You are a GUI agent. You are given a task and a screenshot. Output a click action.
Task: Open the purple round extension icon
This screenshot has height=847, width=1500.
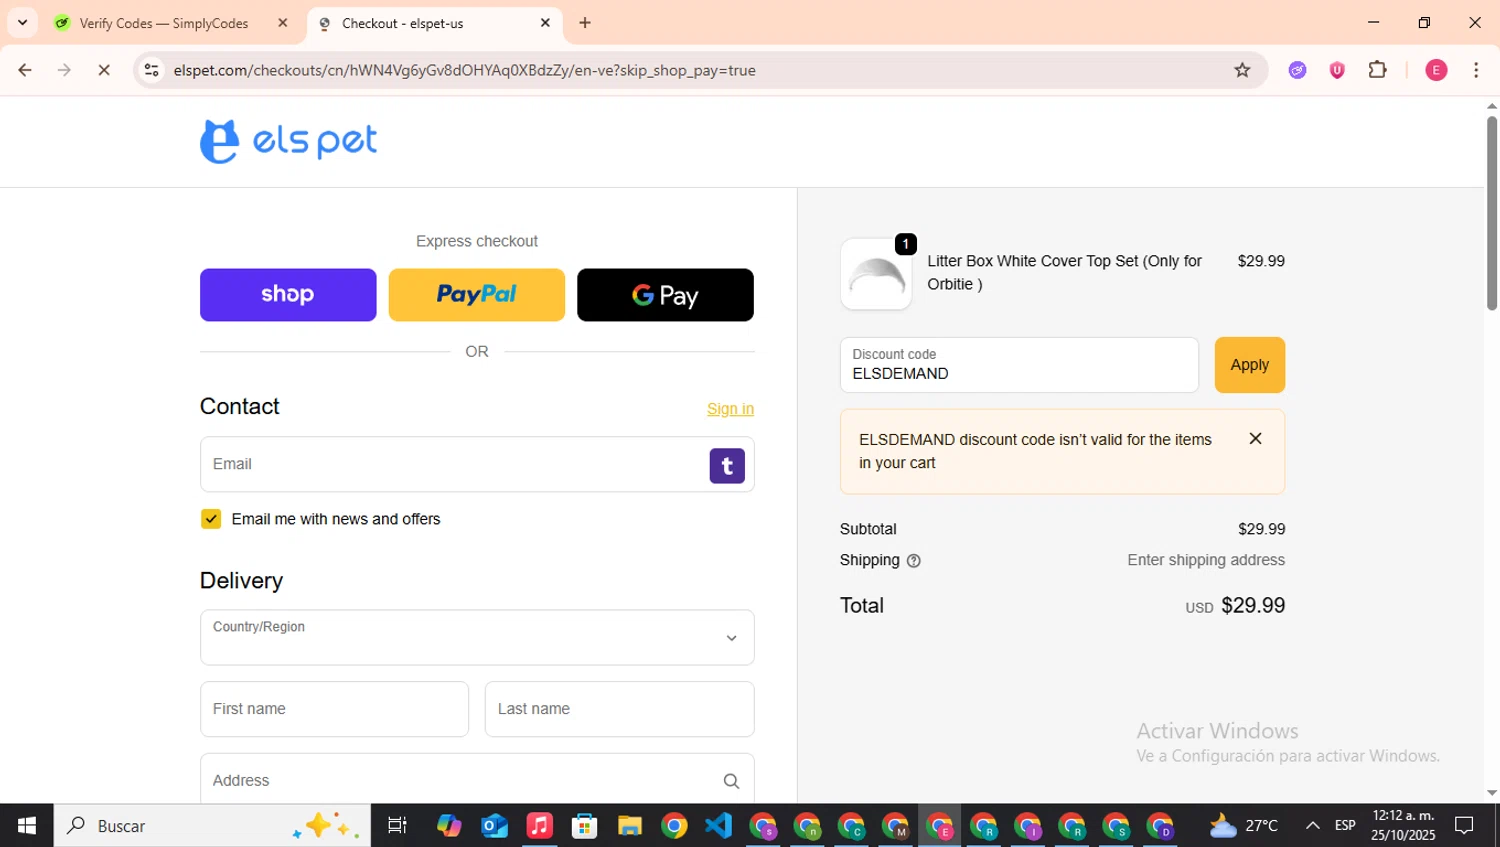click(x=1298, y=70)
